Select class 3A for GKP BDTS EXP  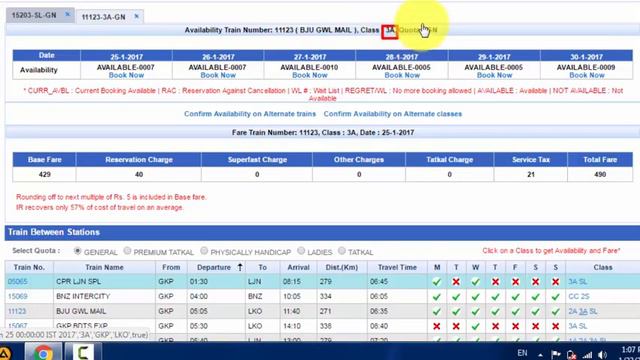573,326
